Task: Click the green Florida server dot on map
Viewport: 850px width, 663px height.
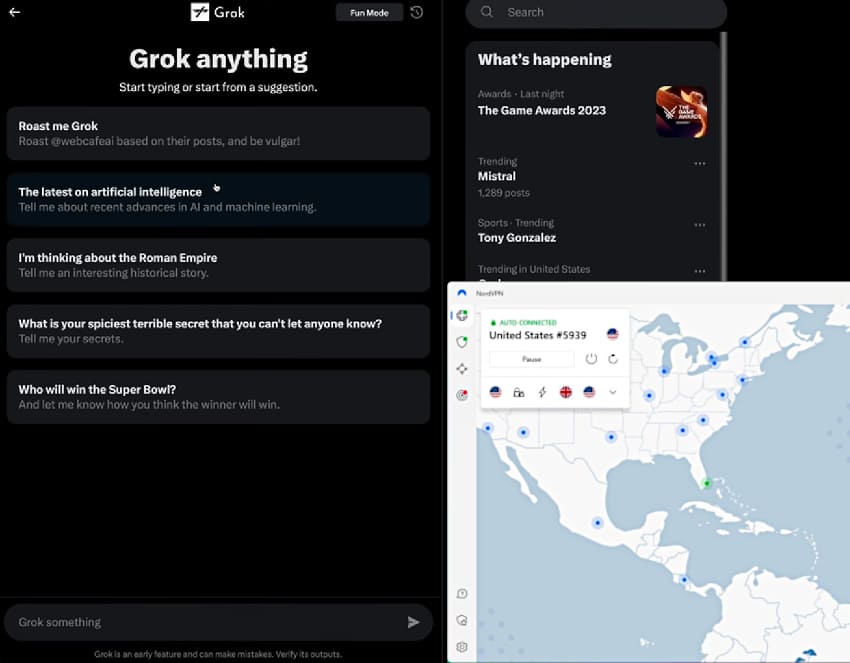Action: coord(706,483)
